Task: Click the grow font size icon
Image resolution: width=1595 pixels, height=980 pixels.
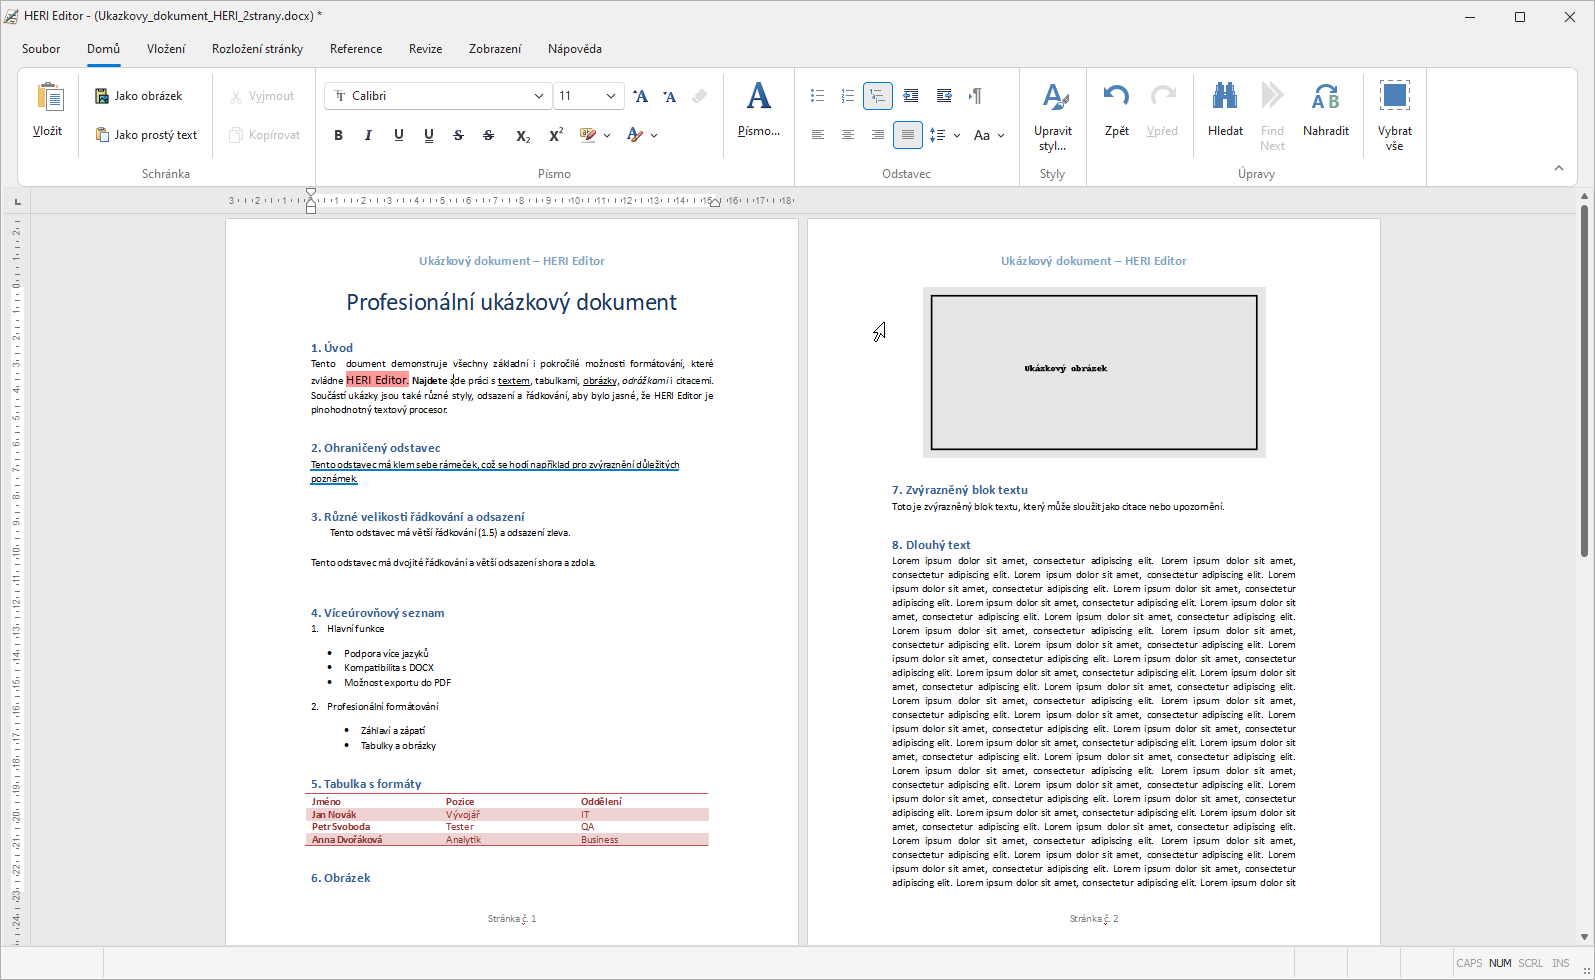Action: (x=641, y=96)
